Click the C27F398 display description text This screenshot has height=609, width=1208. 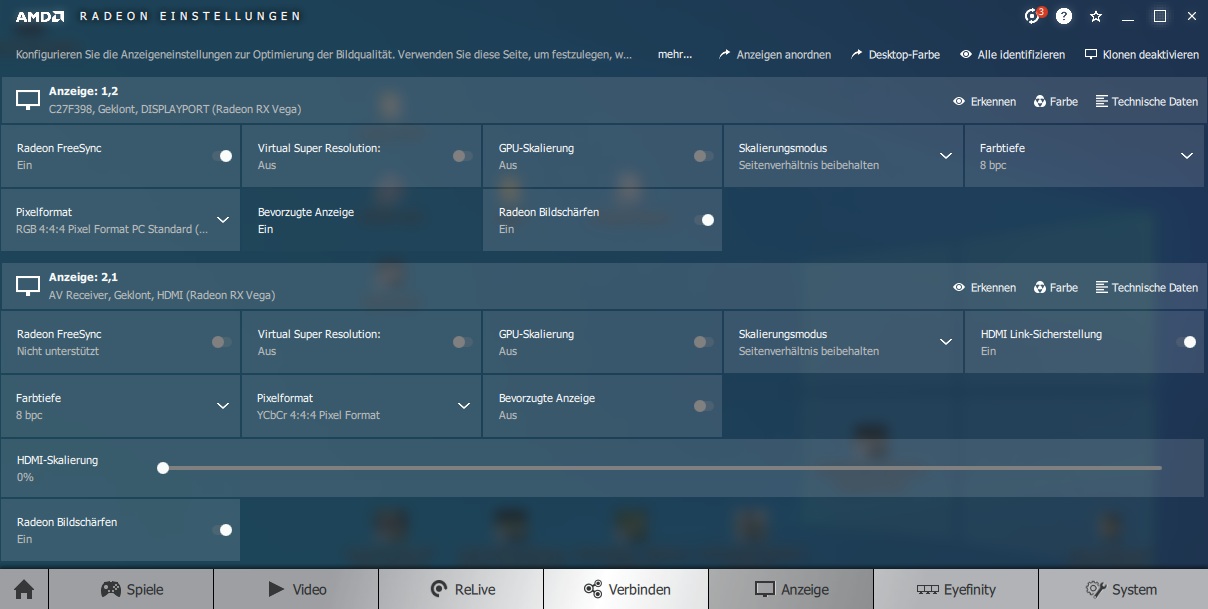175,109
